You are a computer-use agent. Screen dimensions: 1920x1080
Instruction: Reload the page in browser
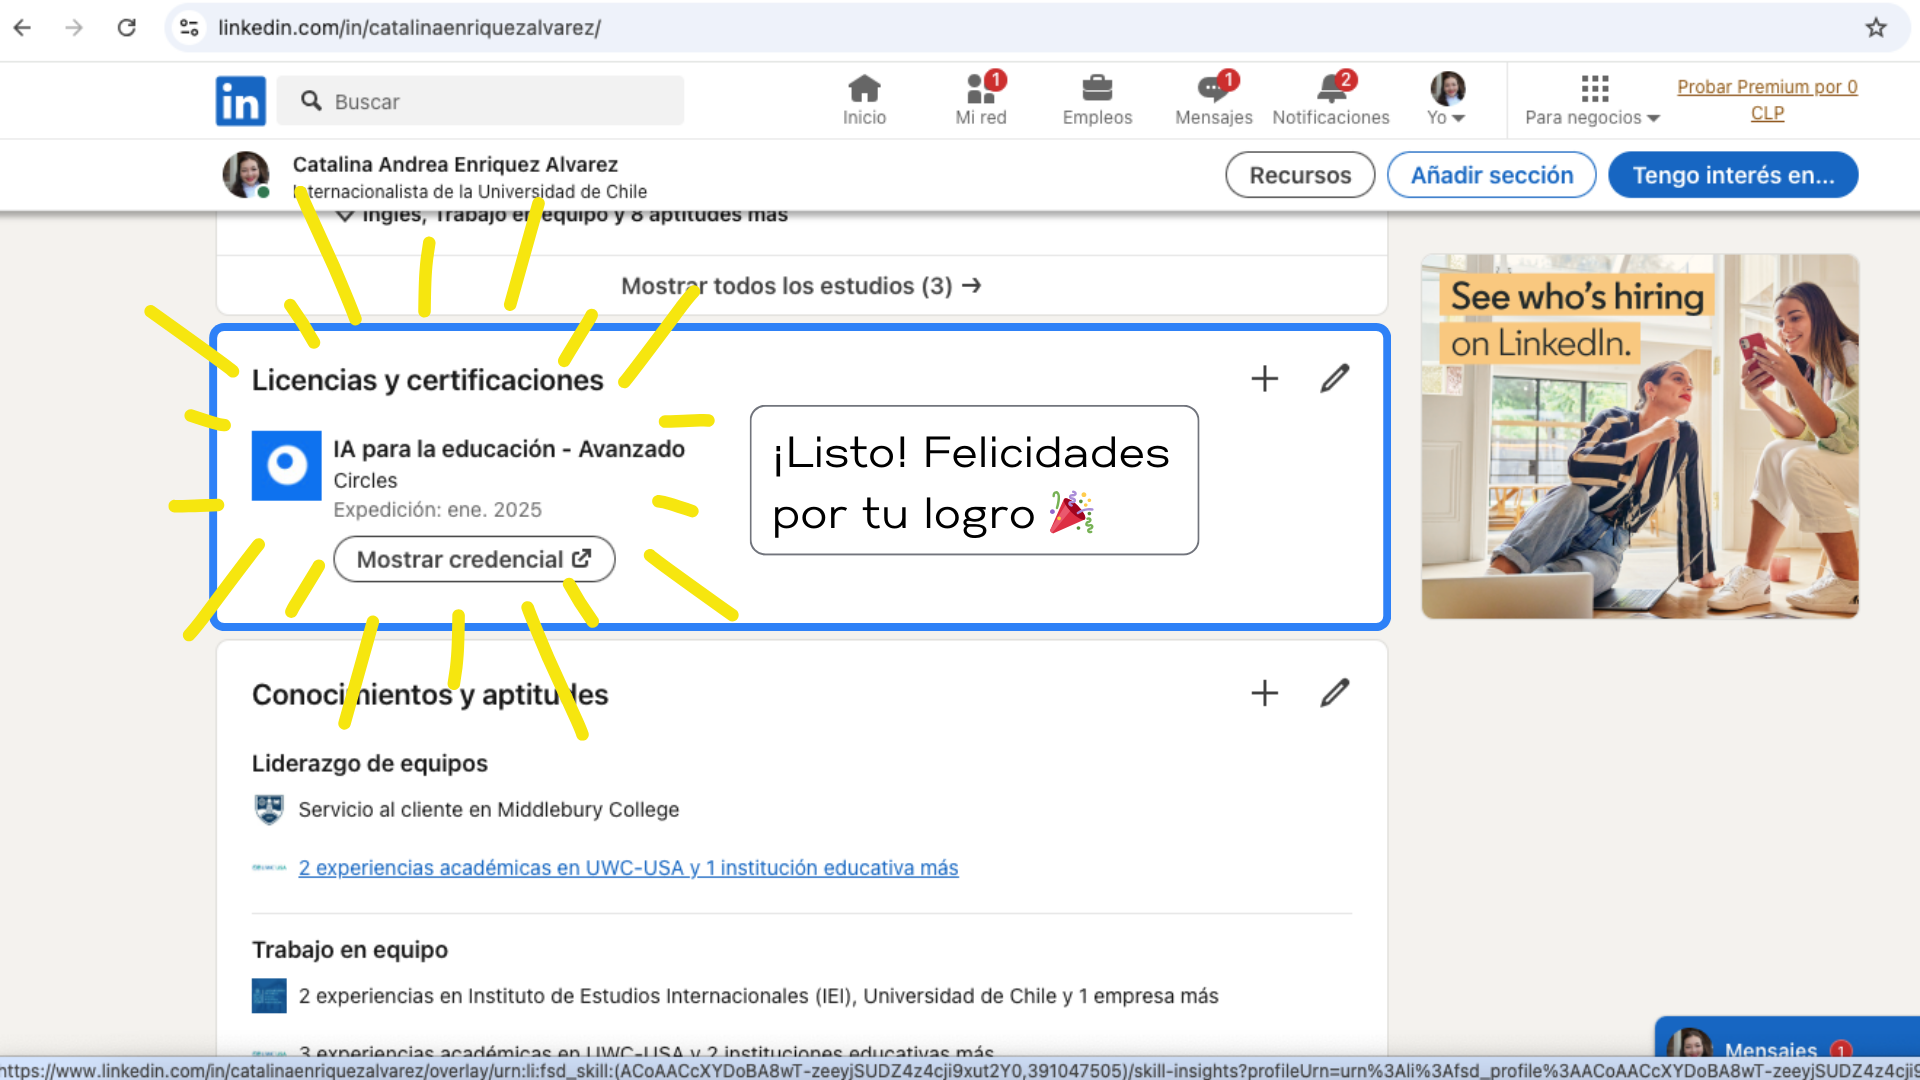click(126, 27)
